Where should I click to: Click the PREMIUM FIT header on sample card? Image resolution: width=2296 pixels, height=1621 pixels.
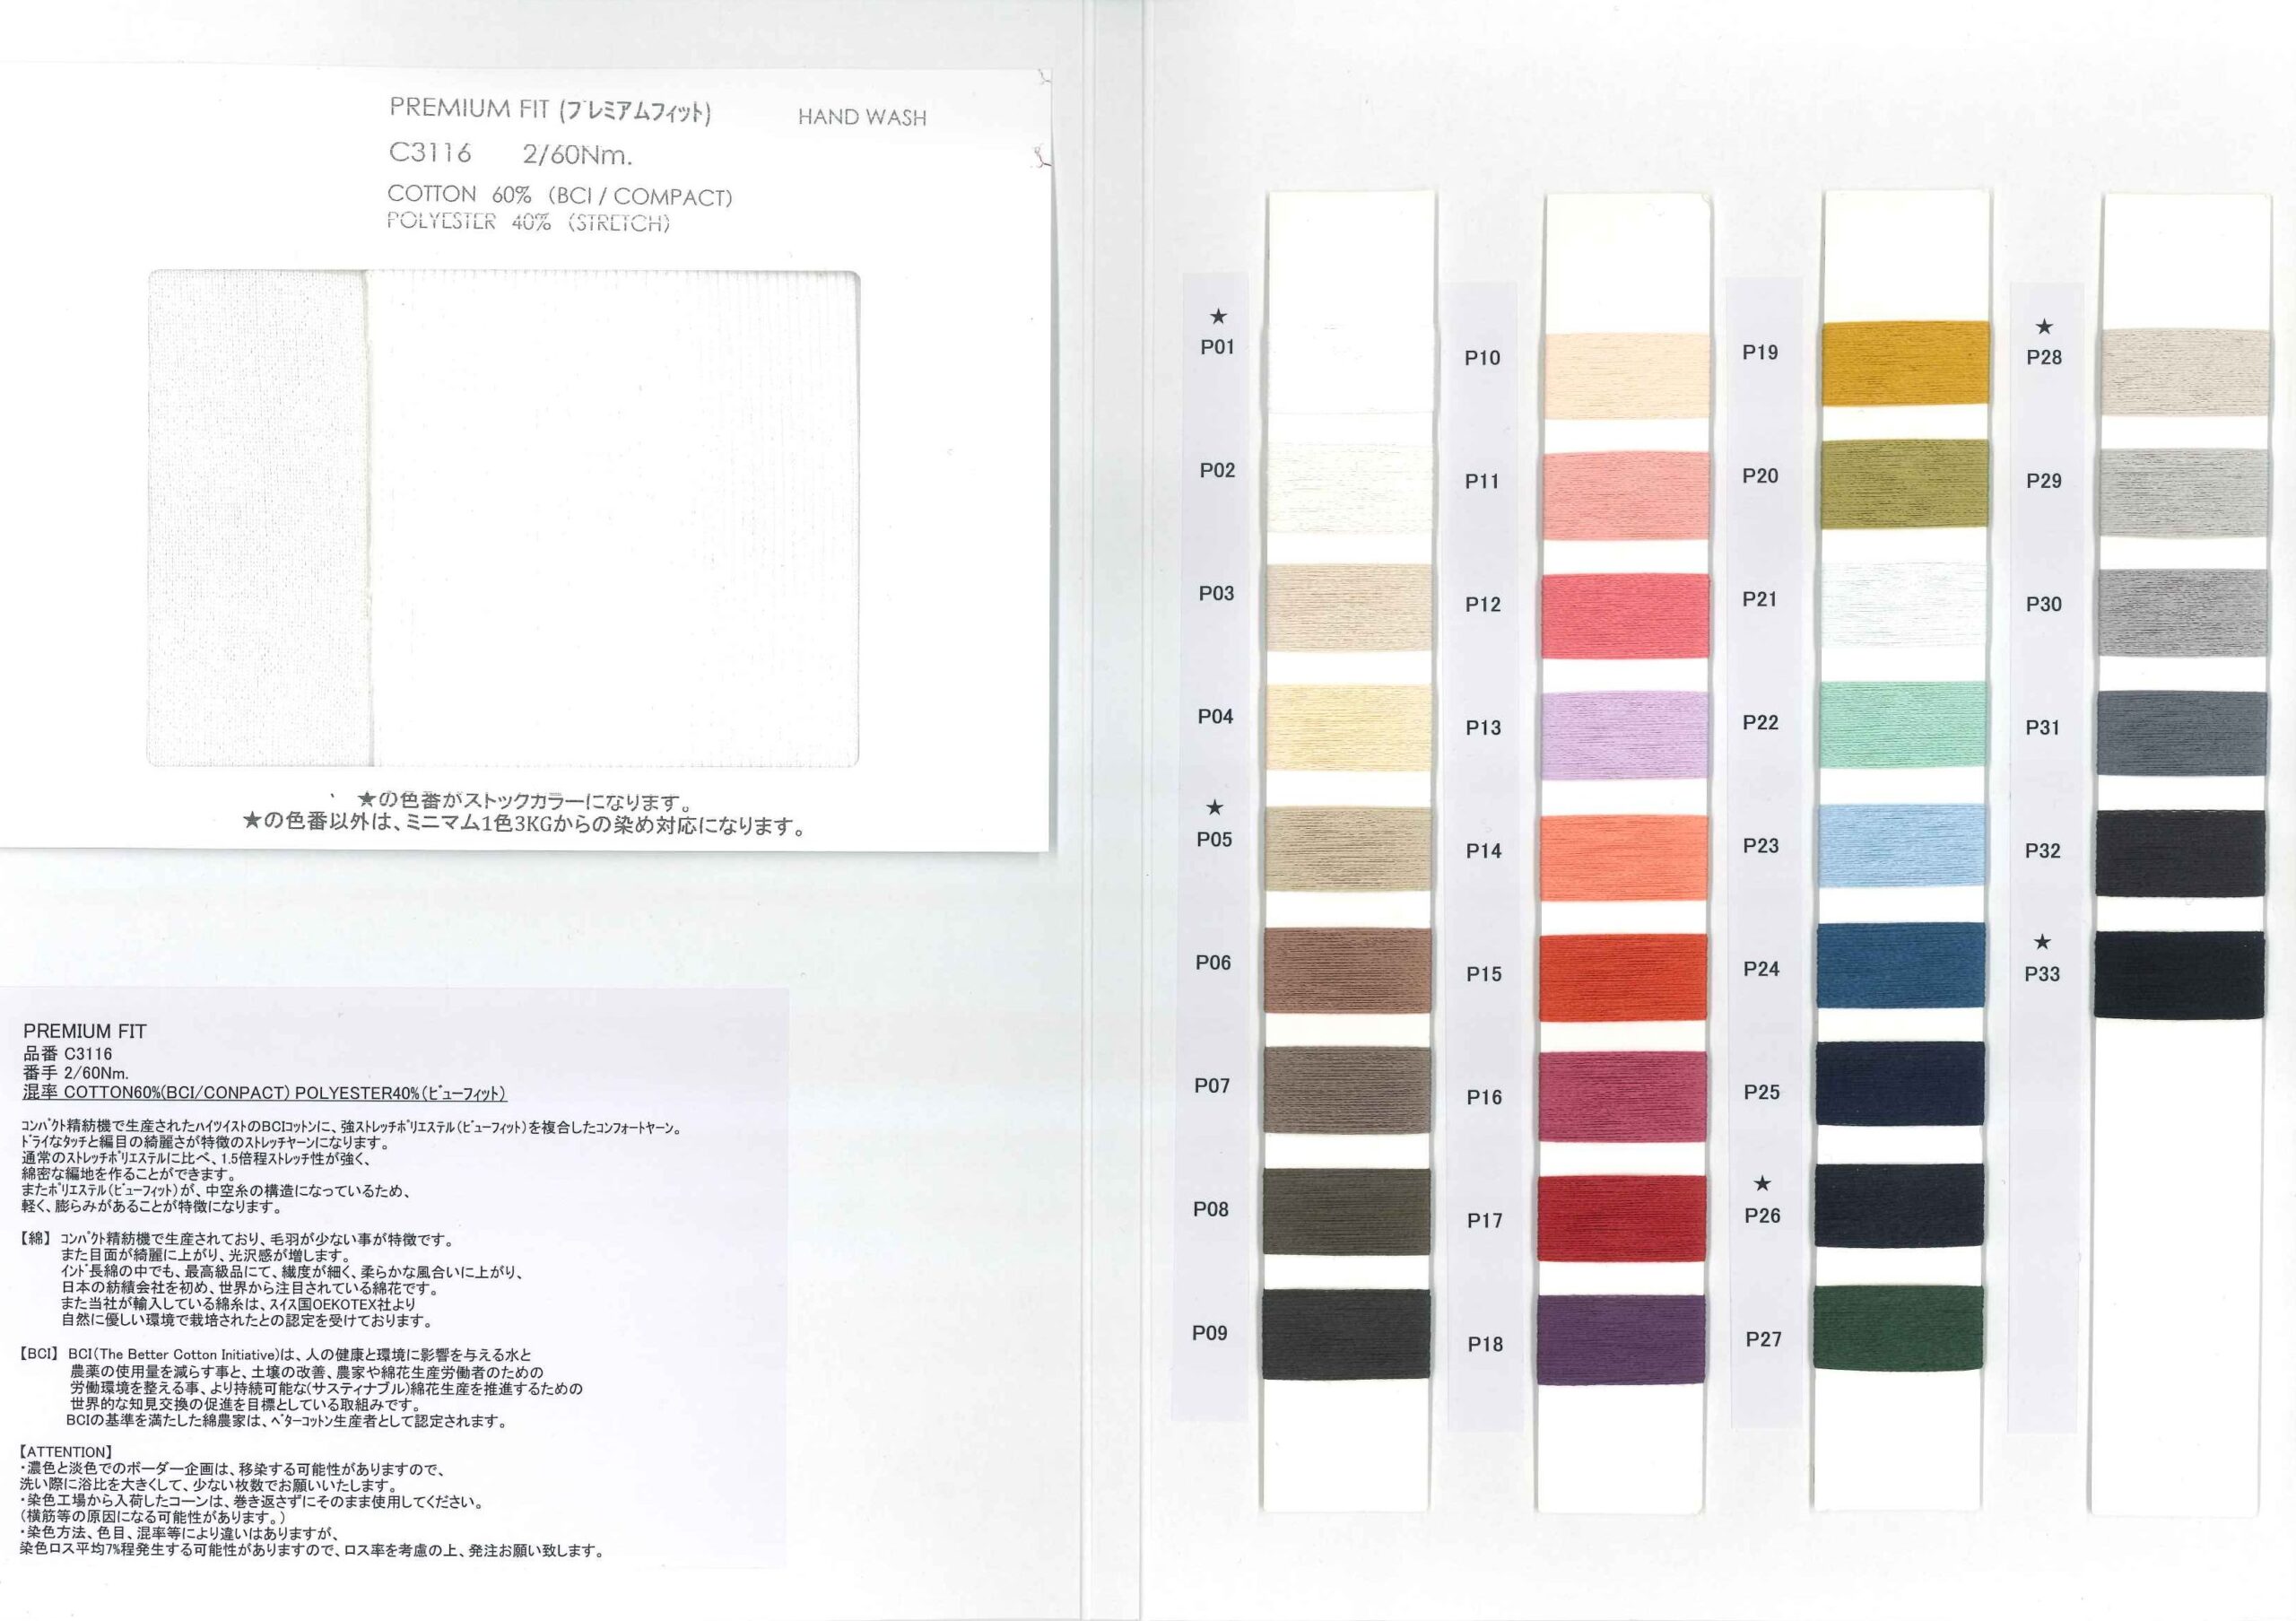coord(550,110)
